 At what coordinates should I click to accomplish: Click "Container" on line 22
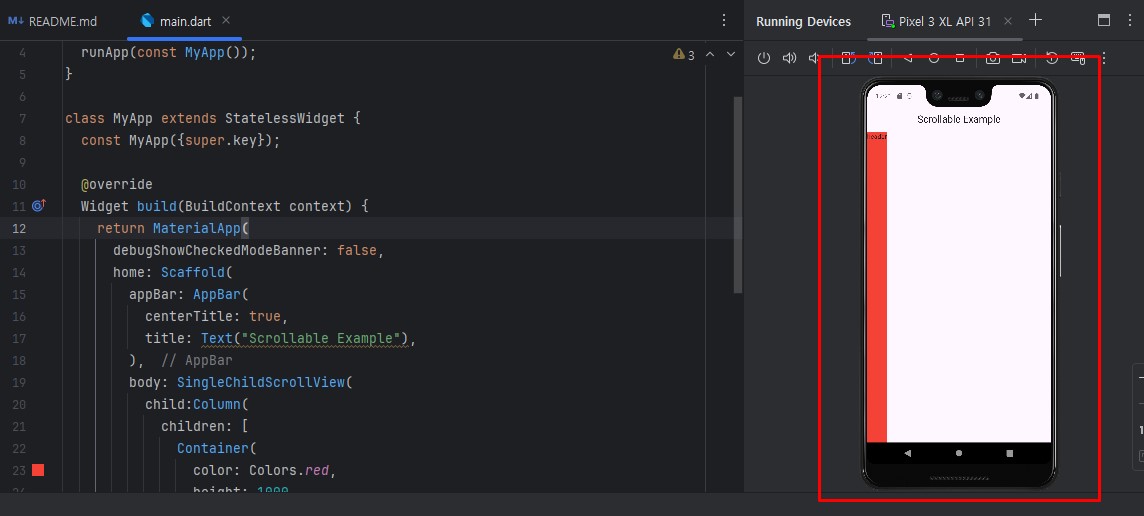pyautogui.click(x=213, y=448)
